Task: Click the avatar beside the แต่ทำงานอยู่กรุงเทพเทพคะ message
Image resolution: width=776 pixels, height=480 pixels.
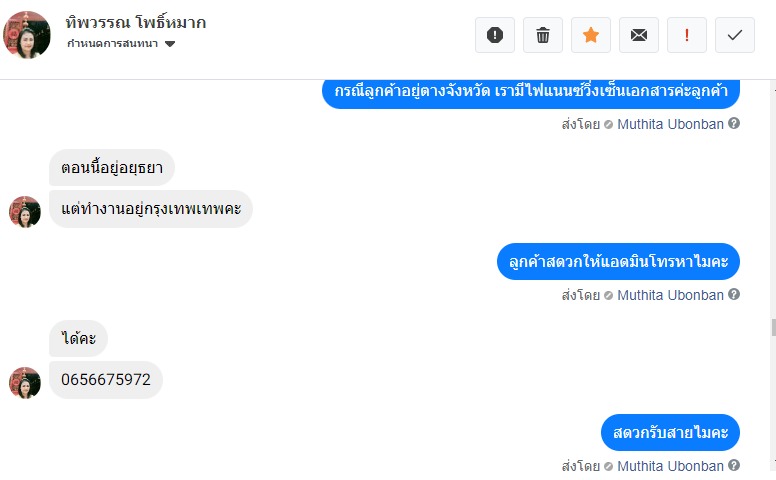Action: 25,212
